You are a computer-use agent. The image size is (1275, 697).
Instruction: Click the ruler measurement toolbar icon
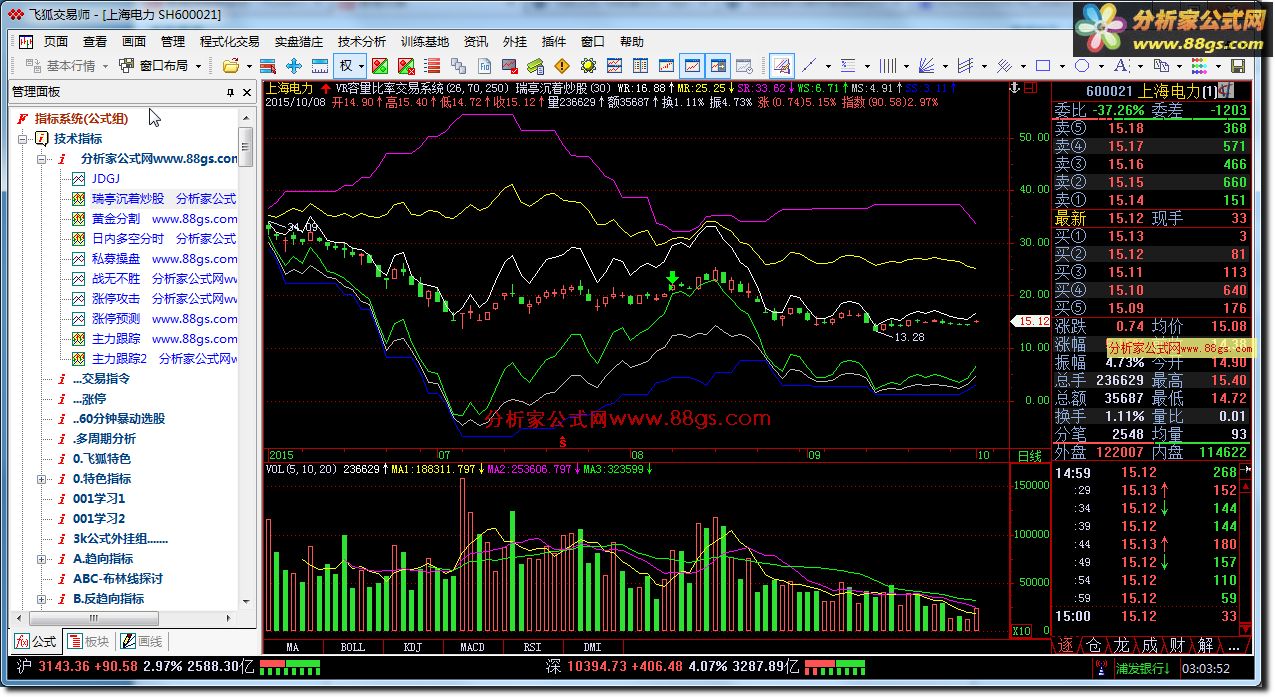coord(320,66)
